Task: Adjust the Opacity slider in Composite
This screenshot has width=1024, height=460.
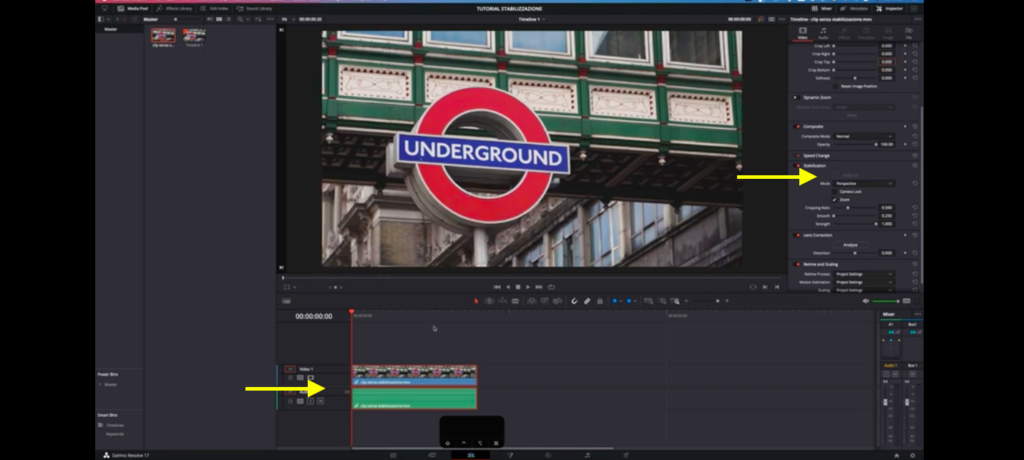Action: point(856,144)
